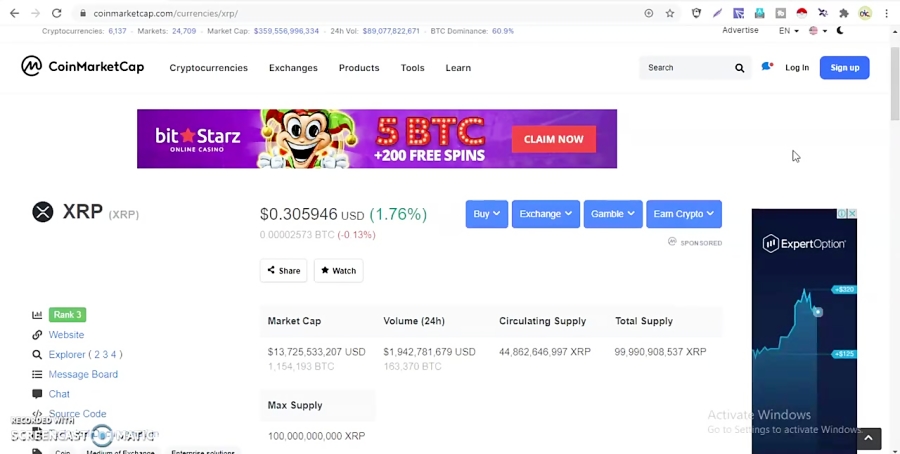
Task: Open the Exchange dropdown
Action: pos(546,214)
